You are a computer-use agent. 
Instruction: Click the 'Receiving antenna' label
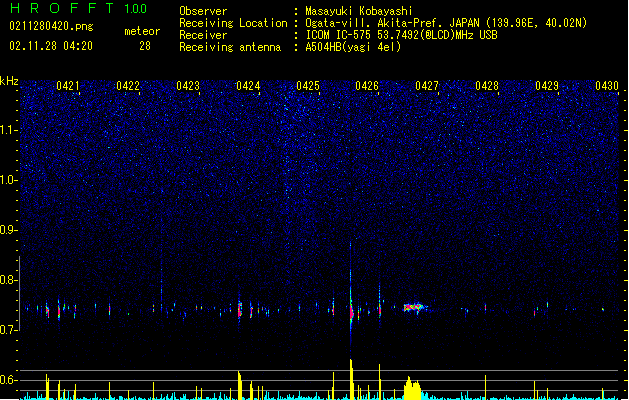tap(230, 47)
